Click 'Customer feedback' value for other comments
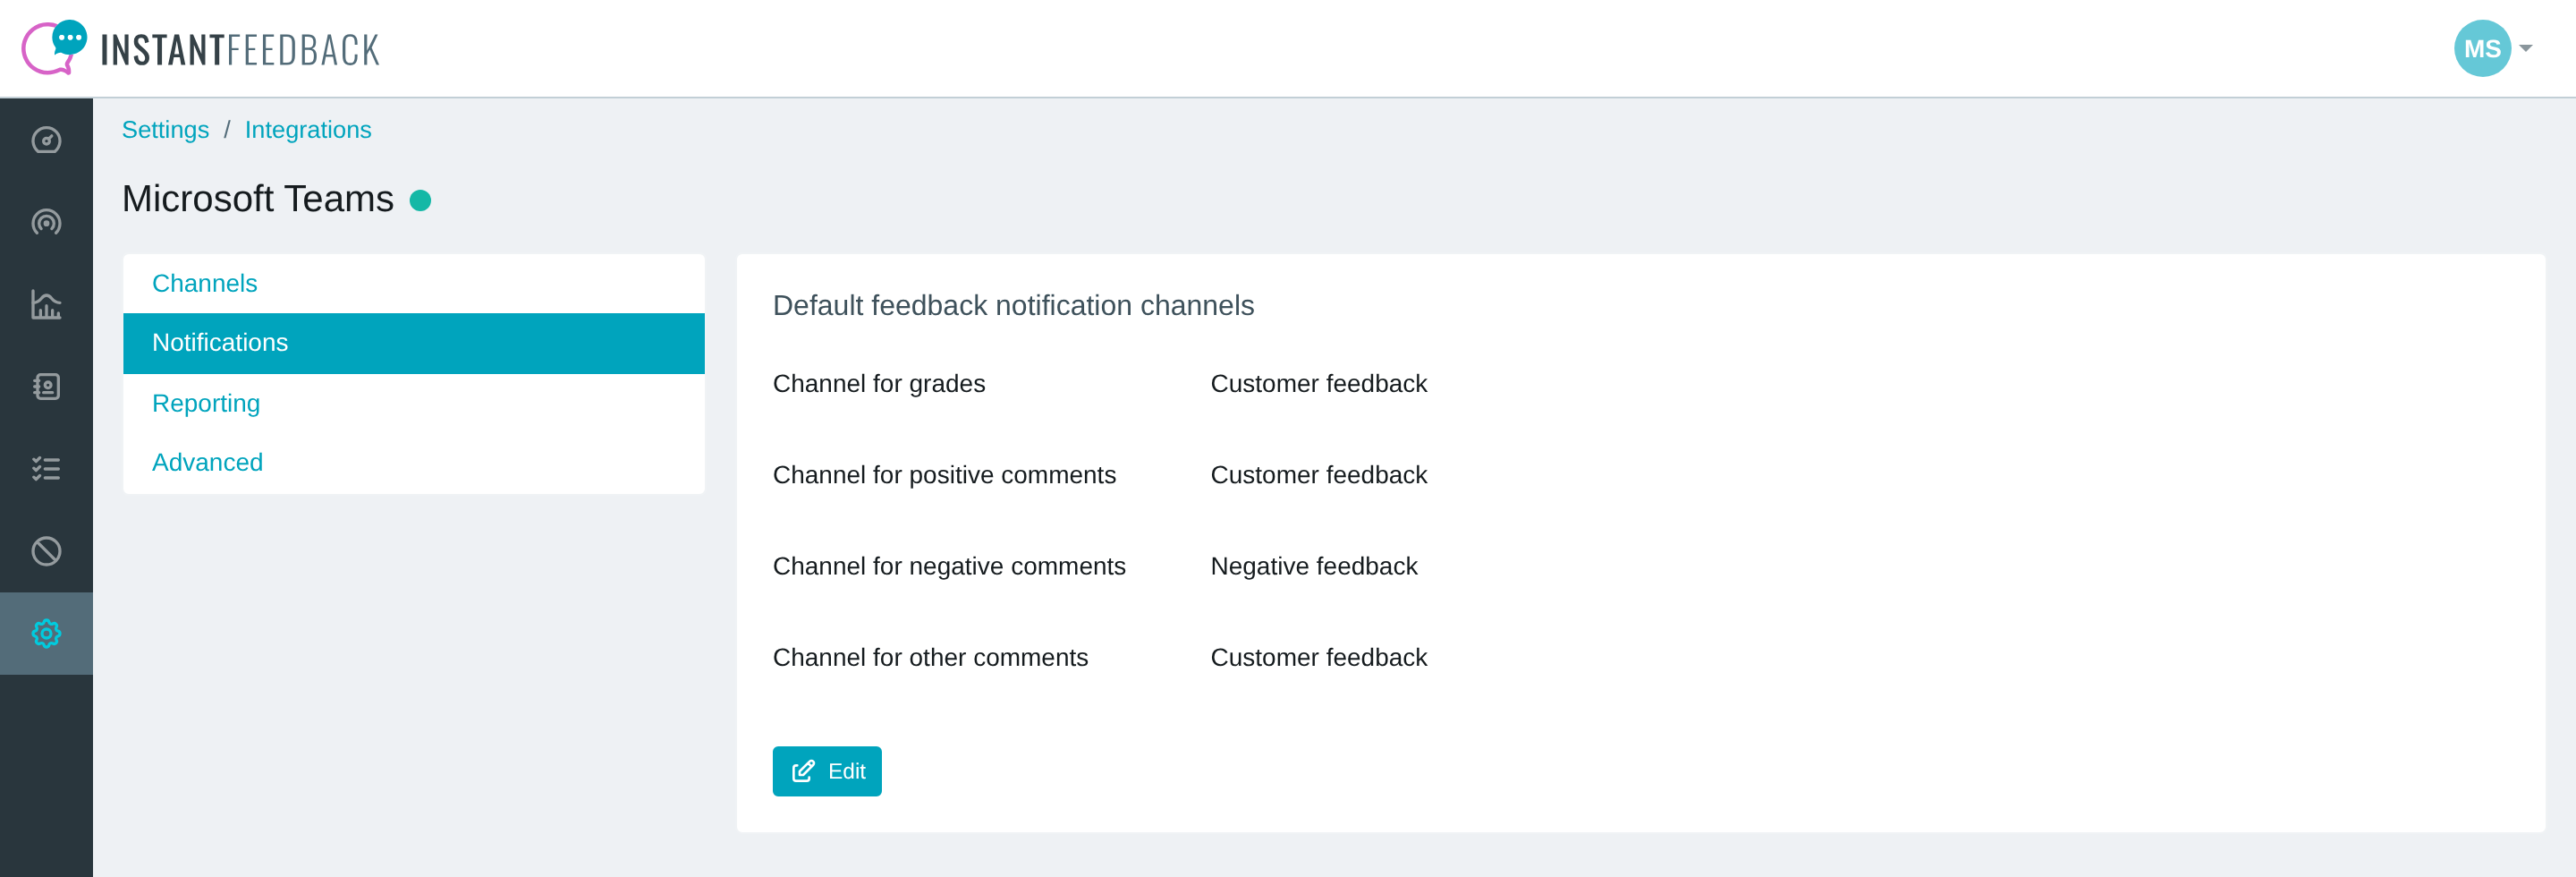The width and height of the screenshot is (2576, 877). [1319, 657]
